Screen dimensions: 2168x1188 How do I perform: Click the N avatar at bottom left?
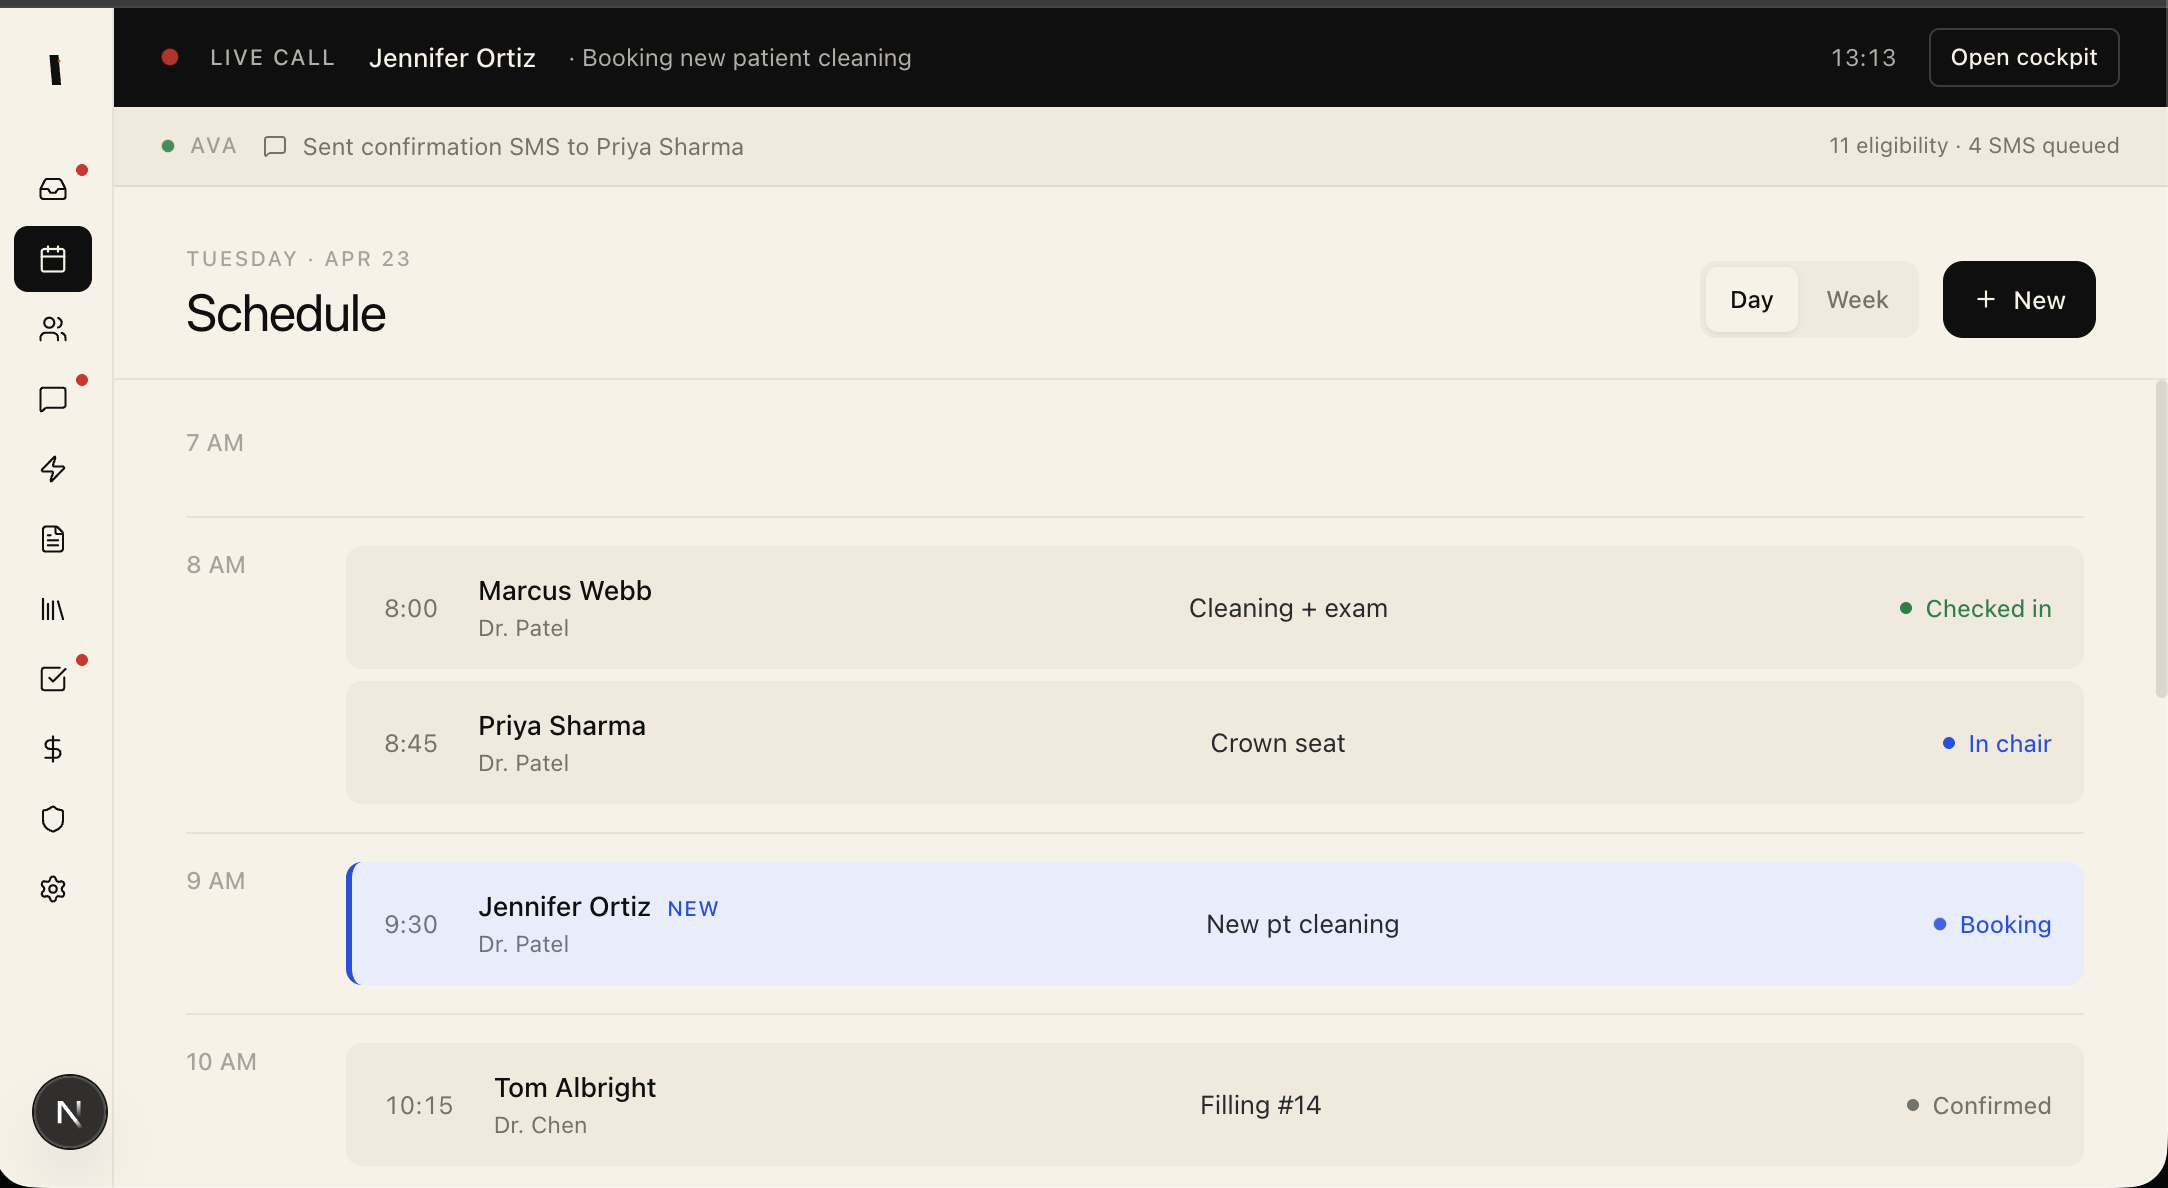click(70, 1112)
